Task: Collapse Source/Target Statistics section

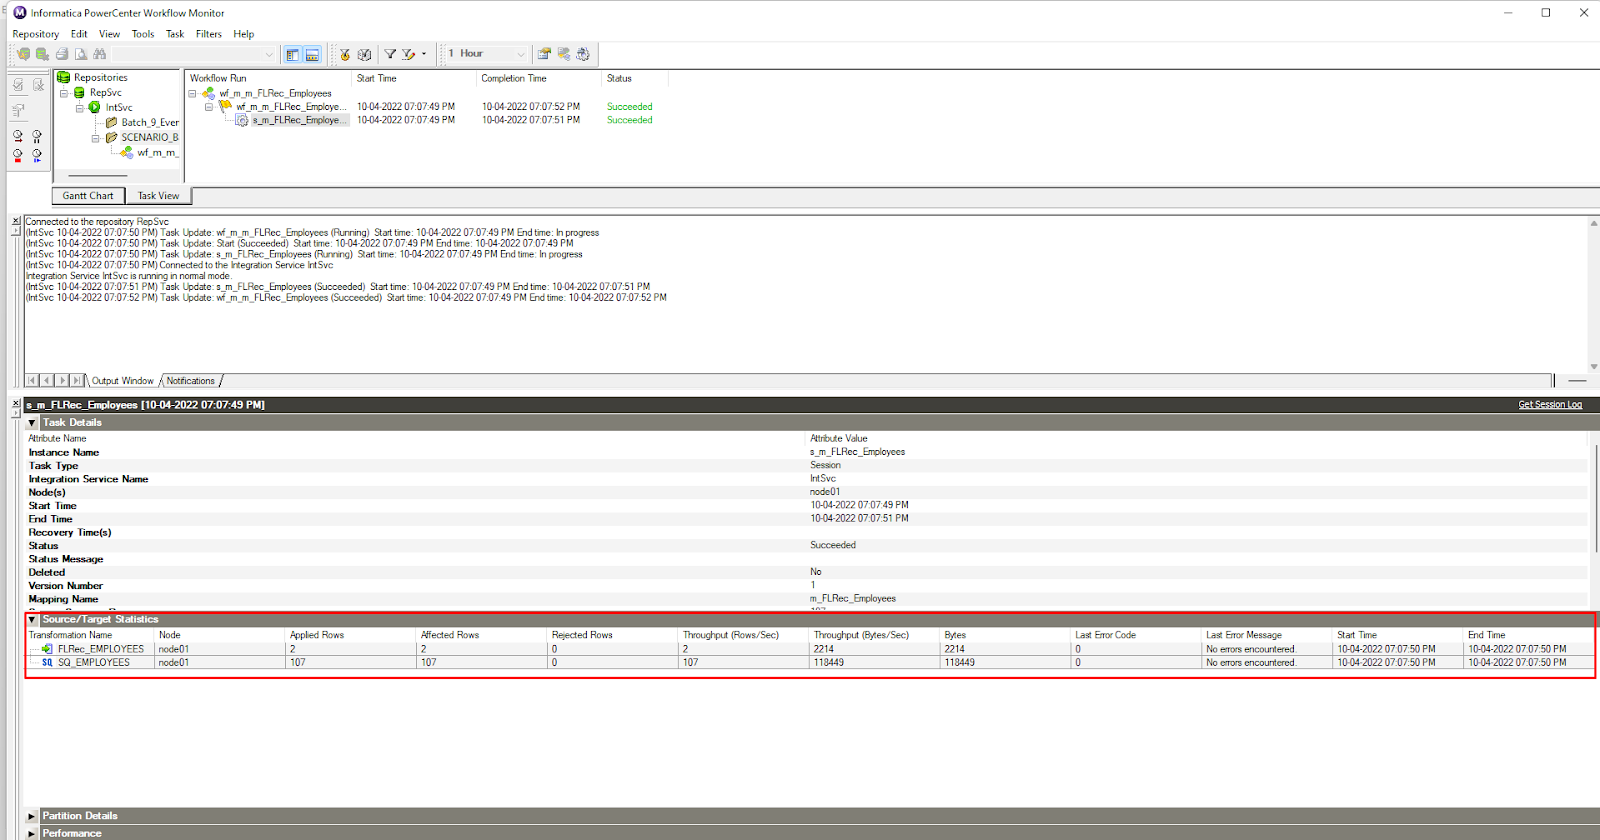Action: (x=32, y=620)
